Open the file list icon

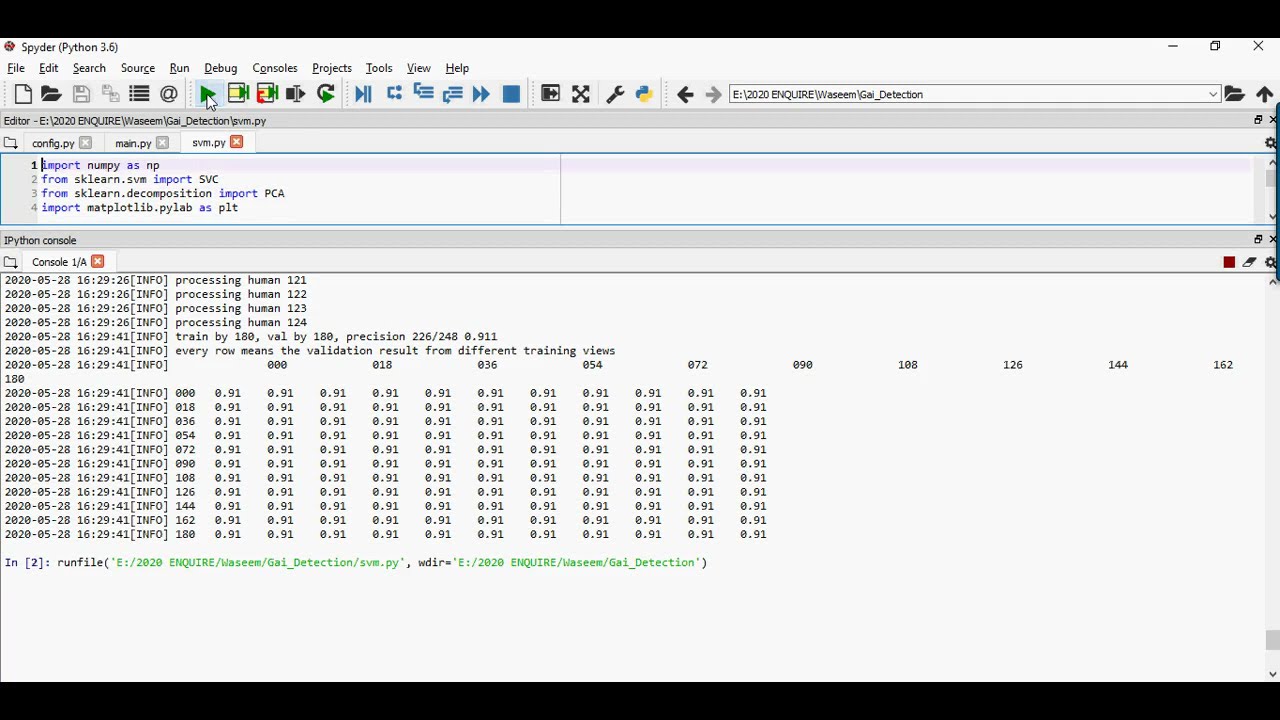click(139, 94)
